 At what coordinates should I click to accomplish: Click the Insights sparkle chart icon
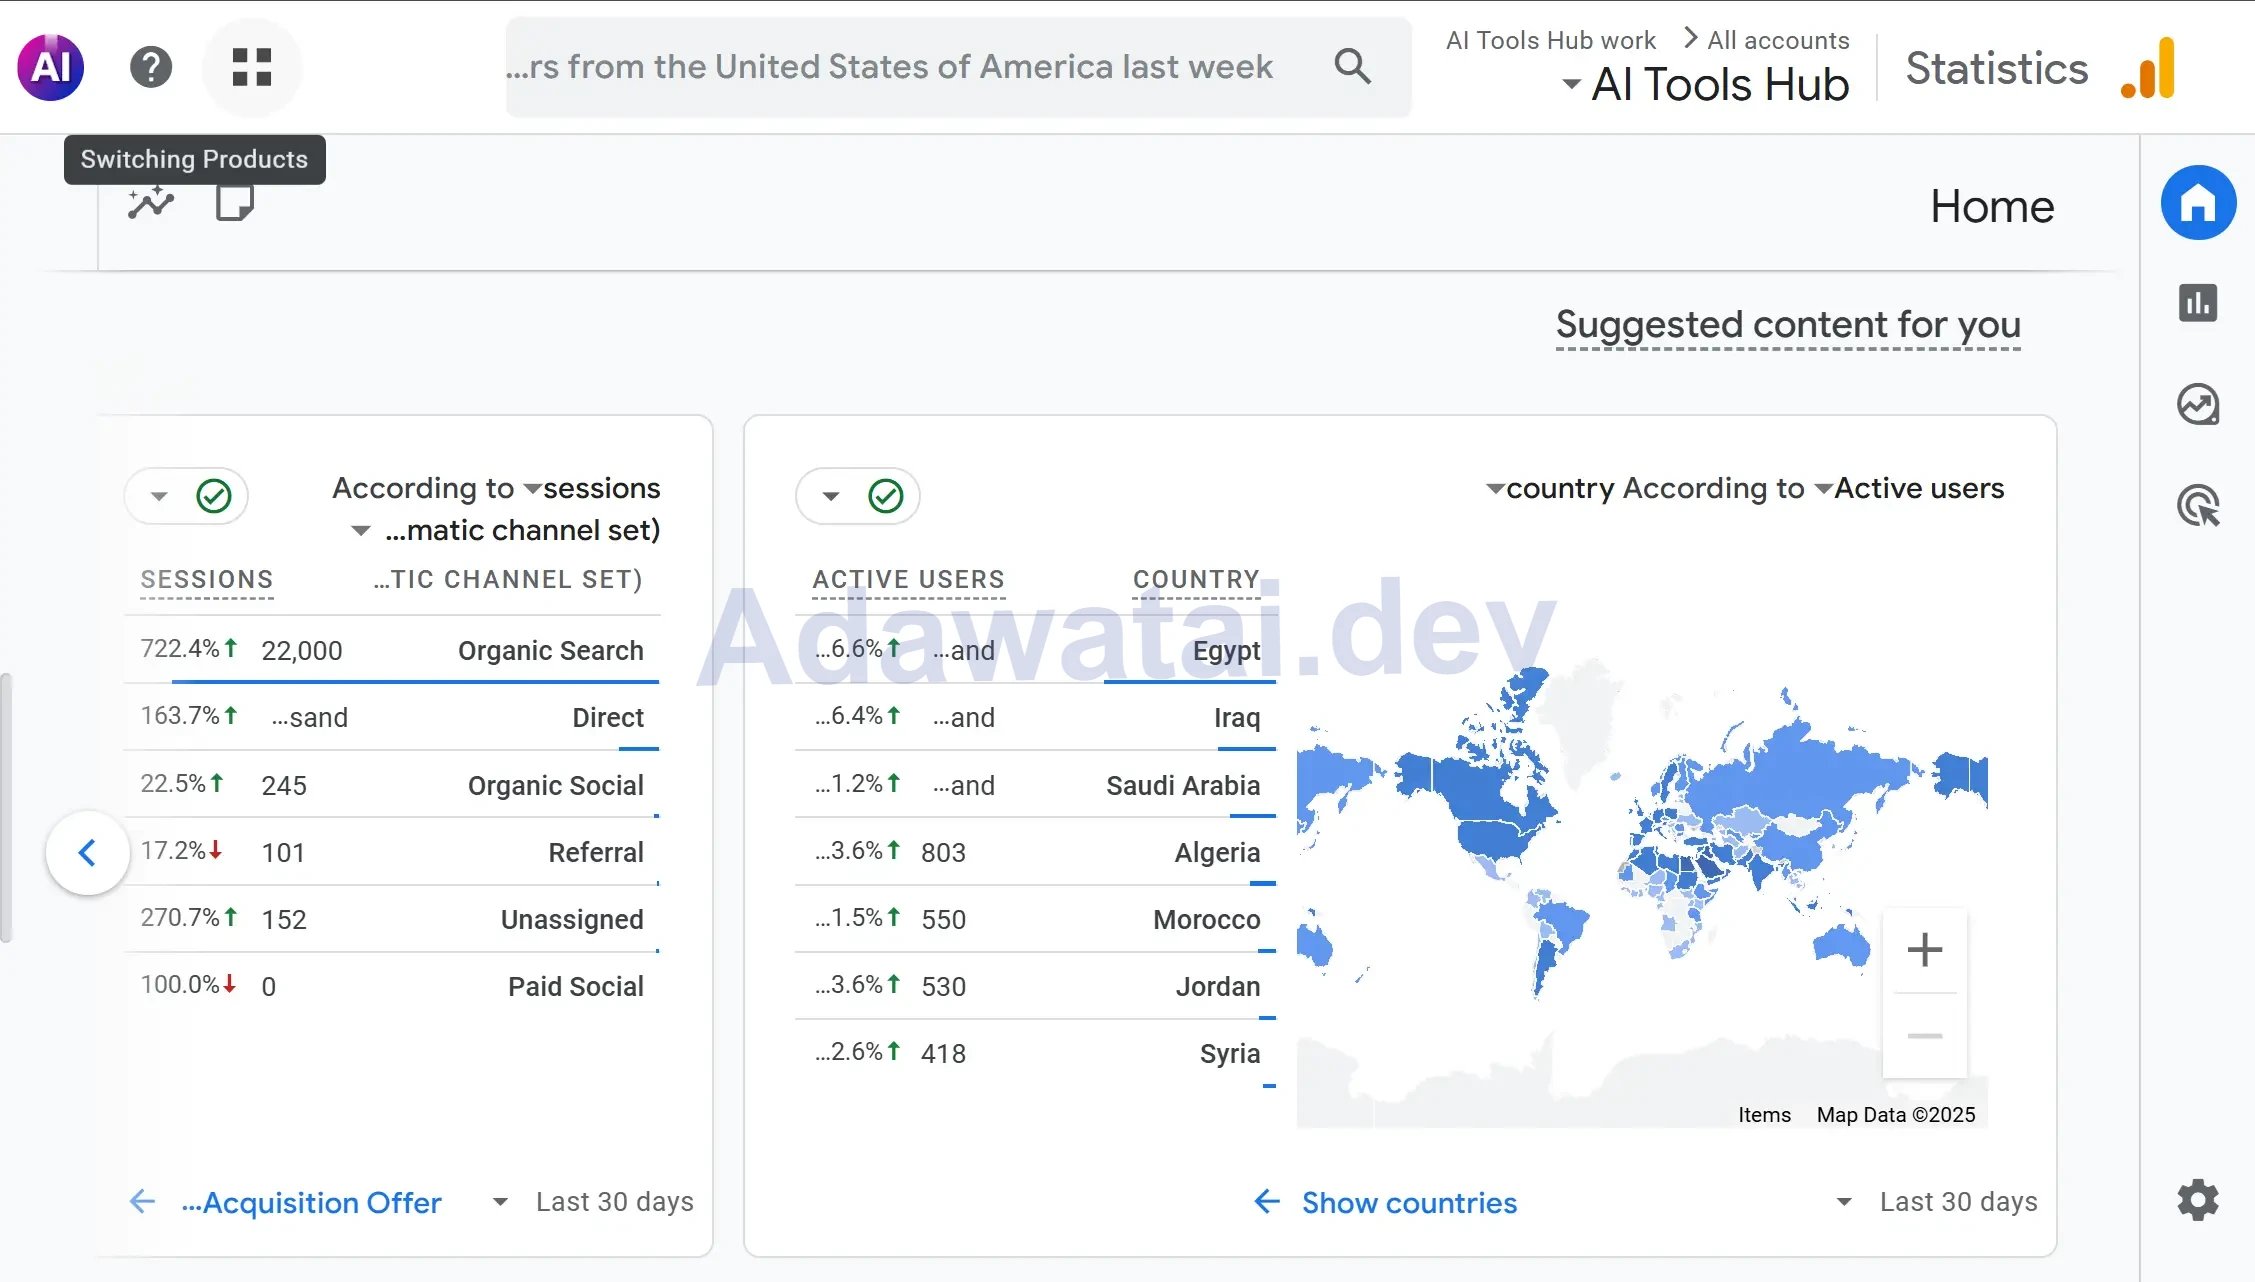click(151, 203)
